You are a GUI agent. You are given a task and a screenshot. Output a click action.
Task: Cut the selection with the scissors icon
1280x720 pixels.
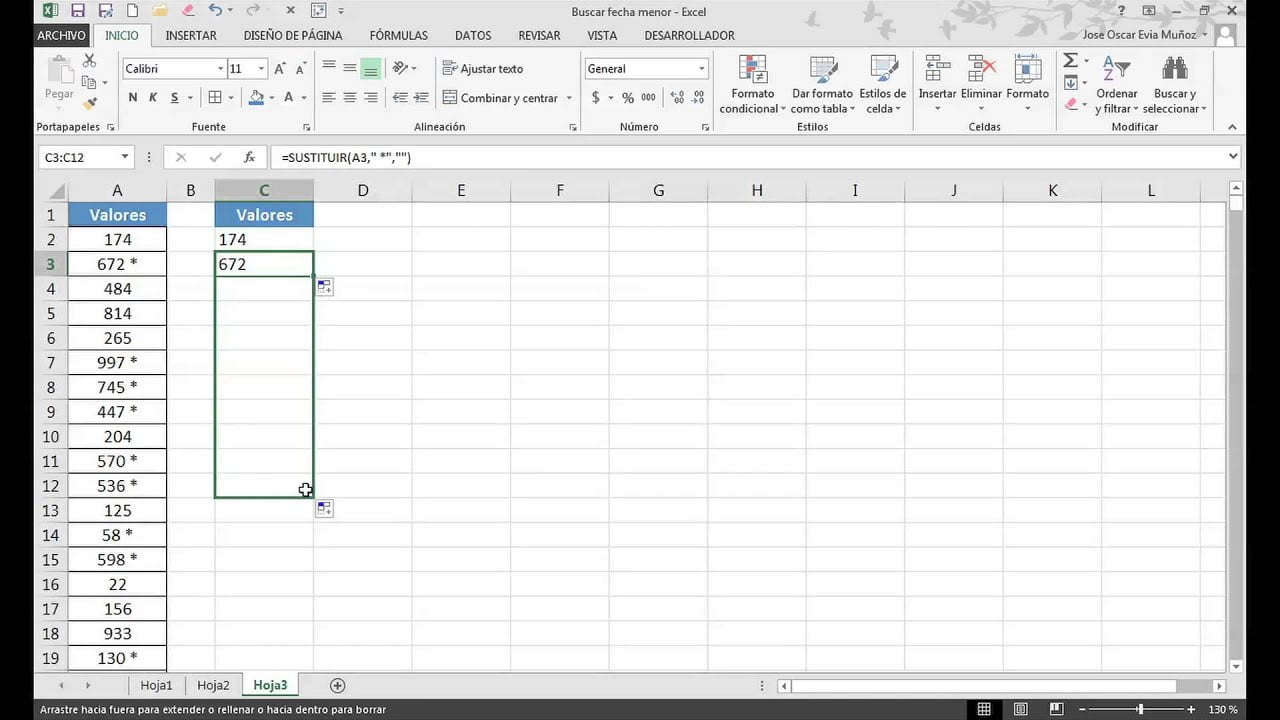89,62
